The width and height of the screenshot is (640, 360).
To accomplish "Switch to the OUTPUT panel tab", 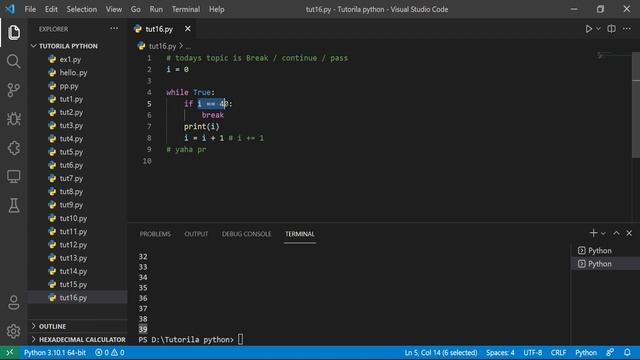I will pos(196,234).
